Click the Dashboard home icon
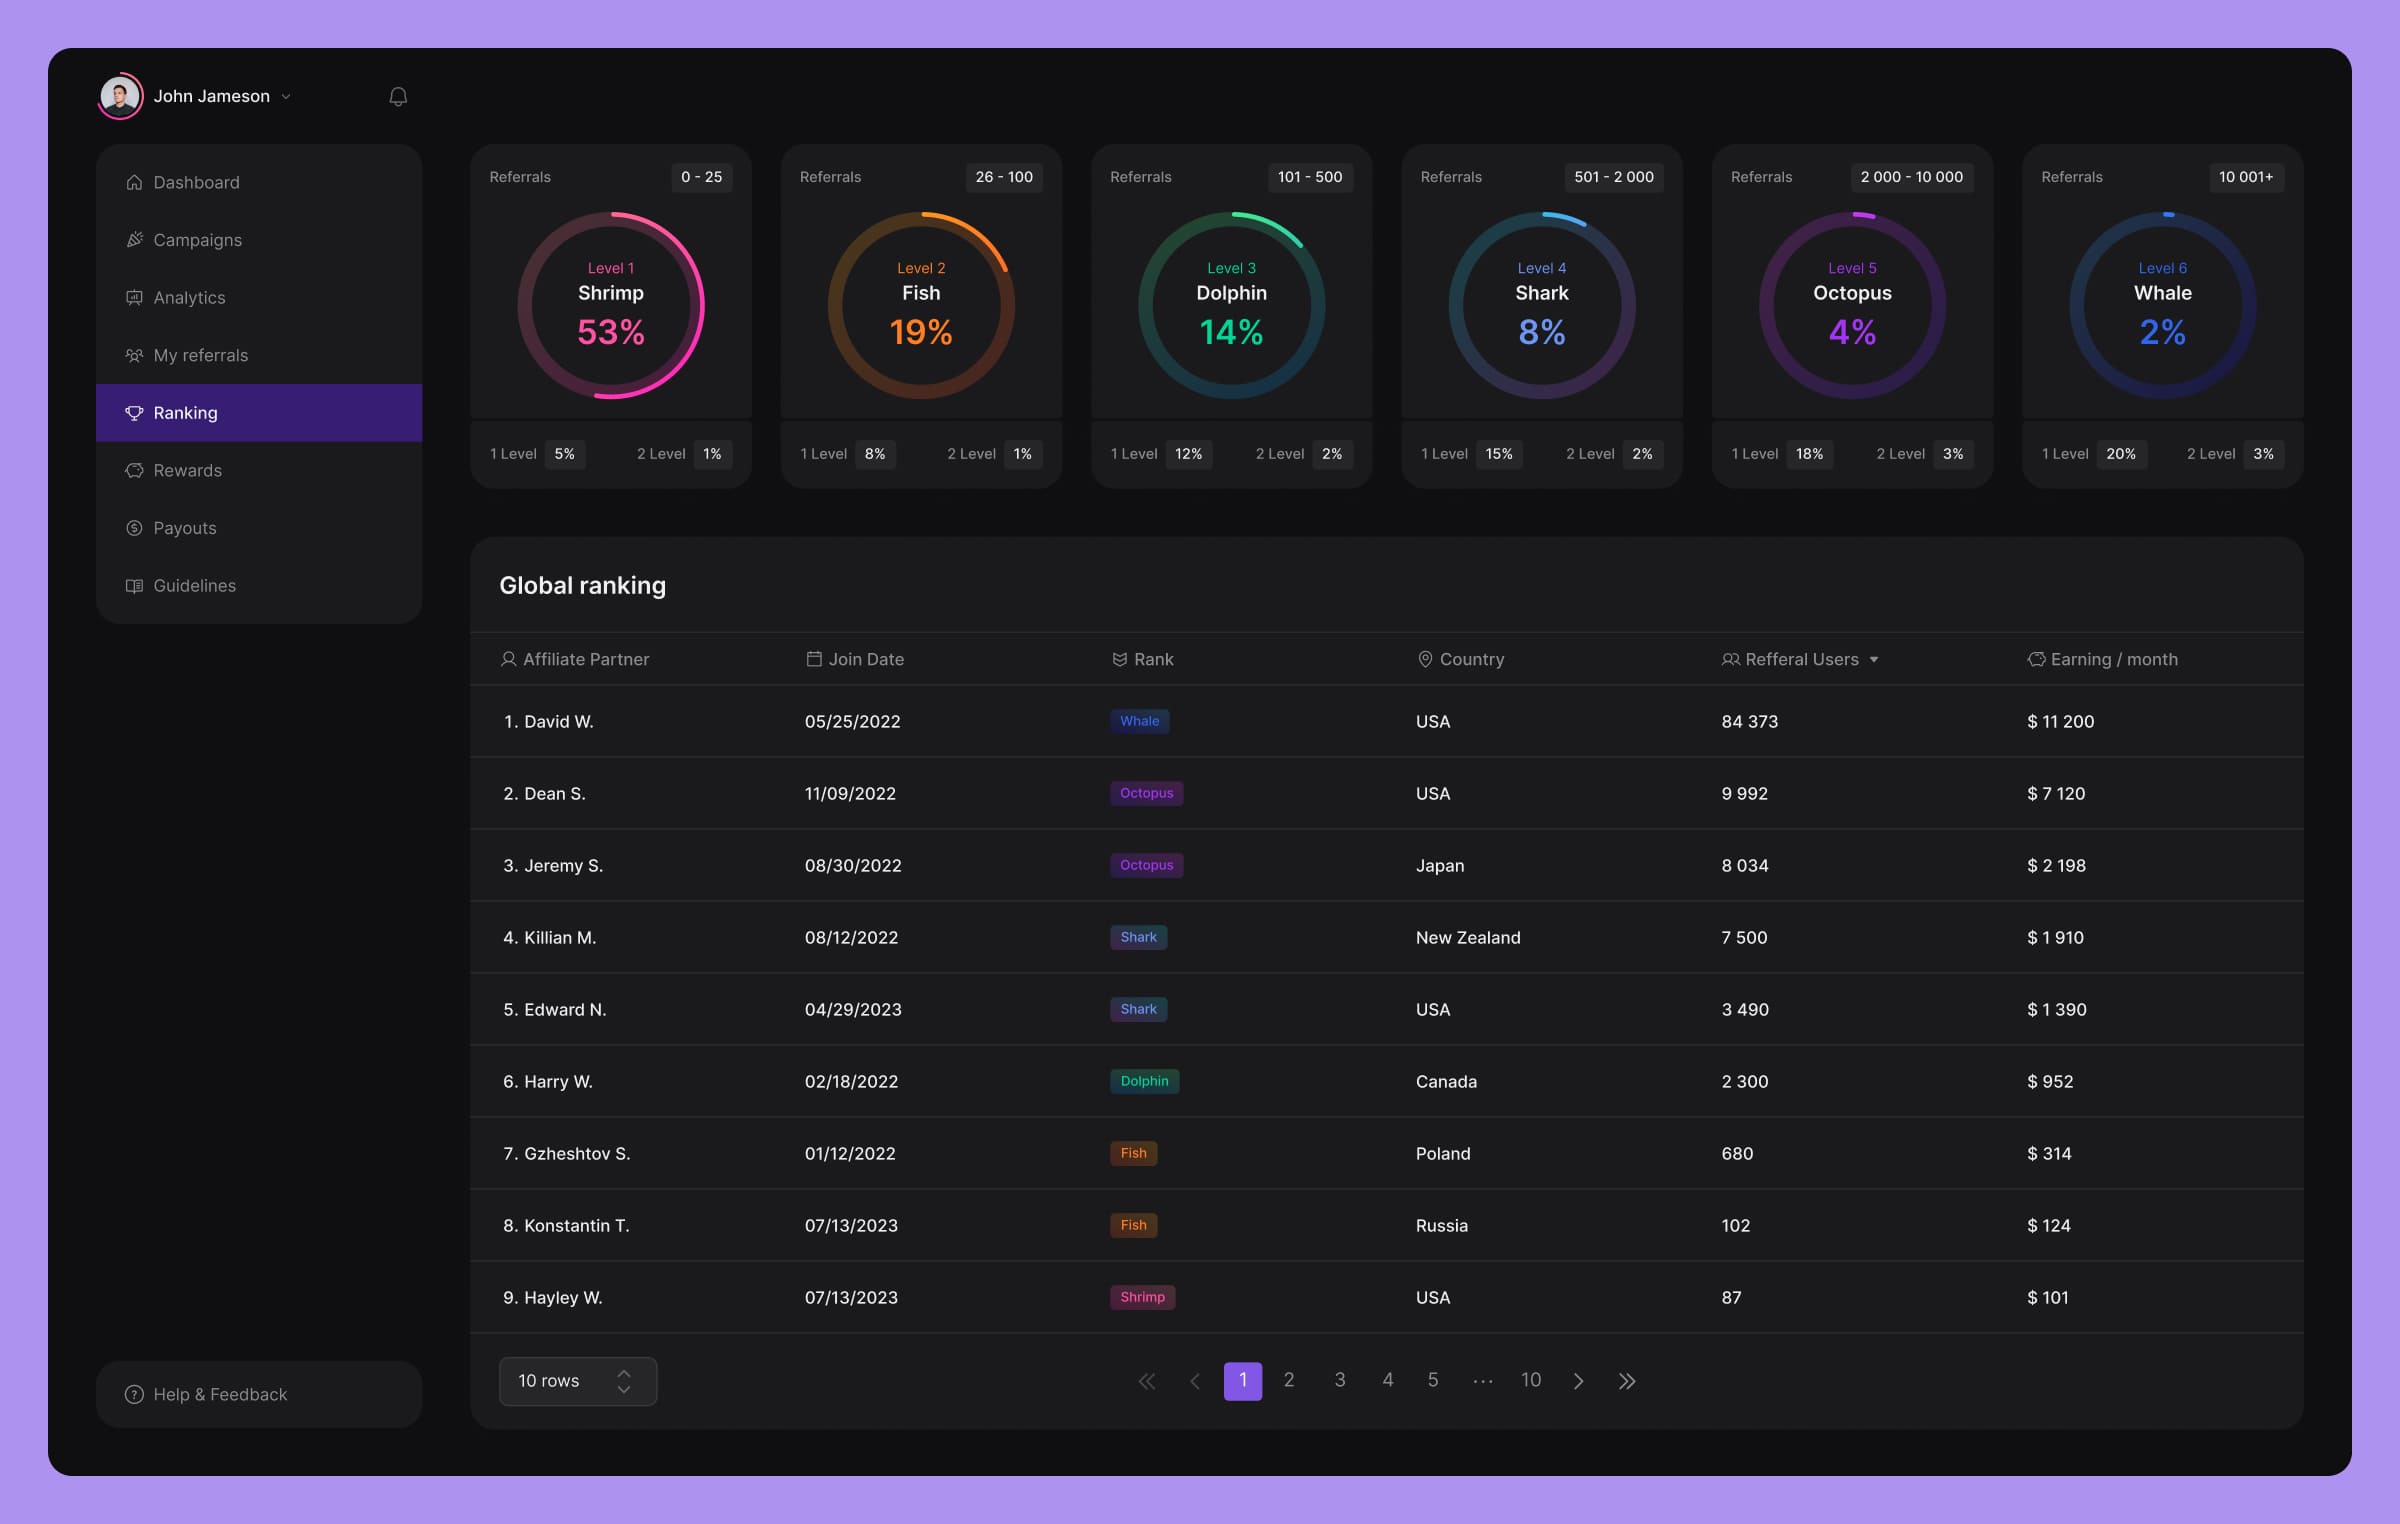 [134, 182]
